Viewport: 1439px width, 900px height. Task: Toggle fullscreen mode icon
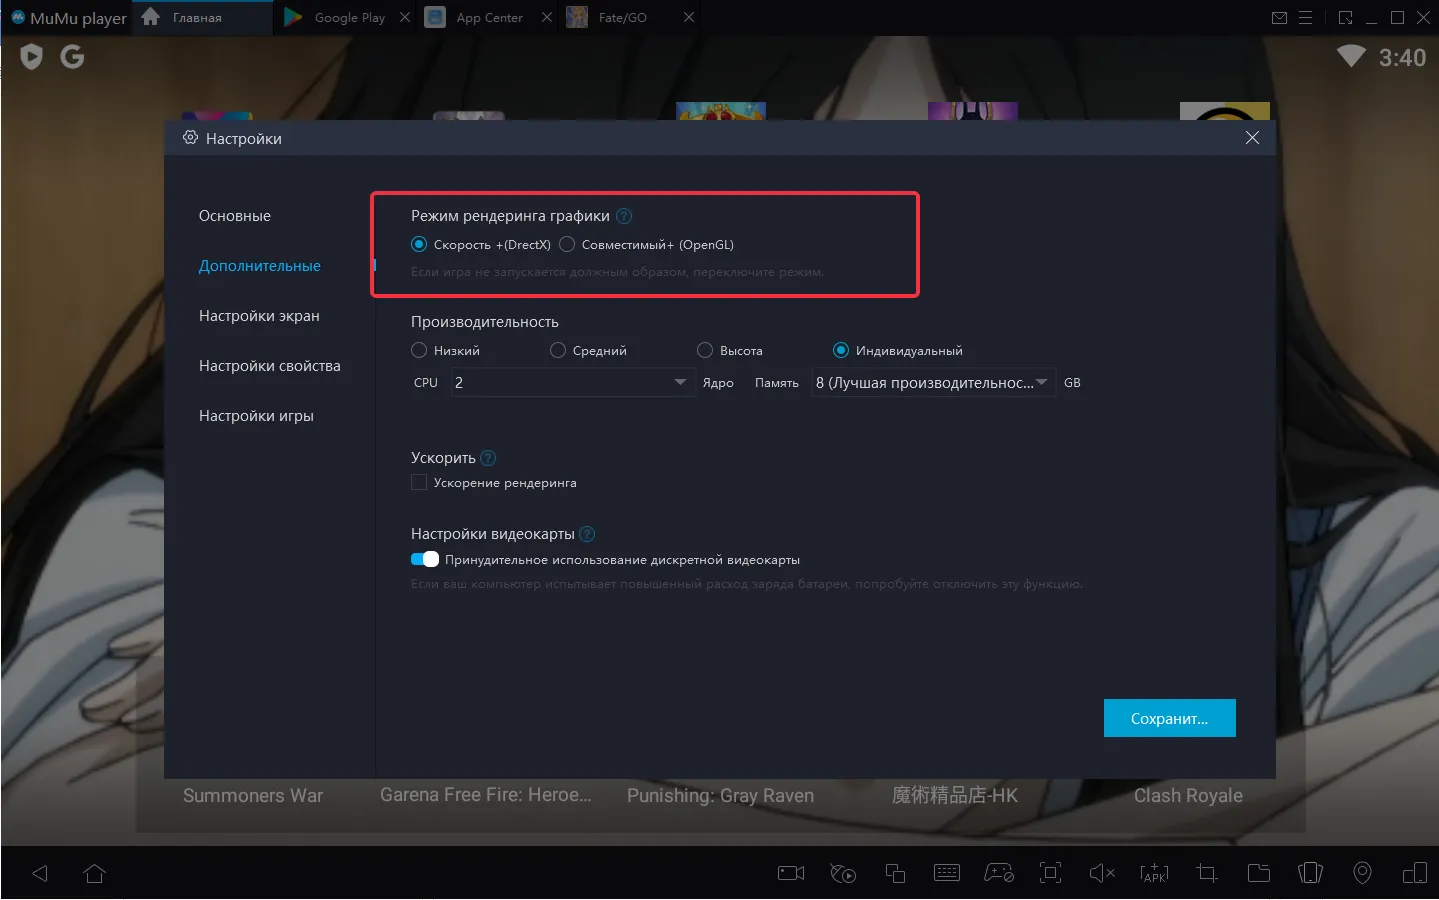[1051, 873]
